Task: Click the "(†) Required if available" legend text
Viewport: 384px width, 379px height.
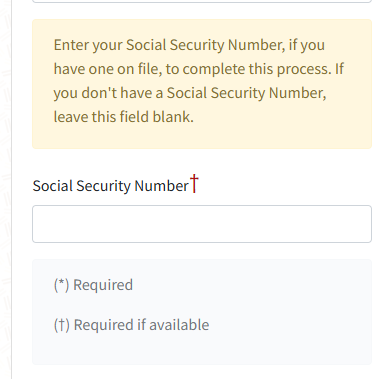Action: point(131,325)
